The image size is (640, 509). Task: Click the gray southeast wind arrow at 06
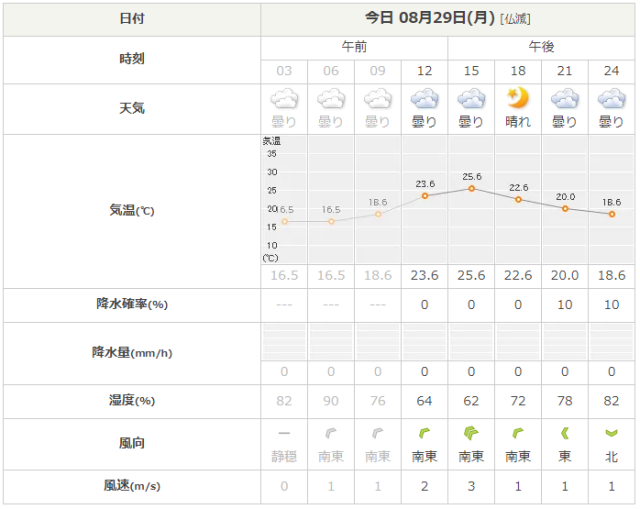[331, 433]
